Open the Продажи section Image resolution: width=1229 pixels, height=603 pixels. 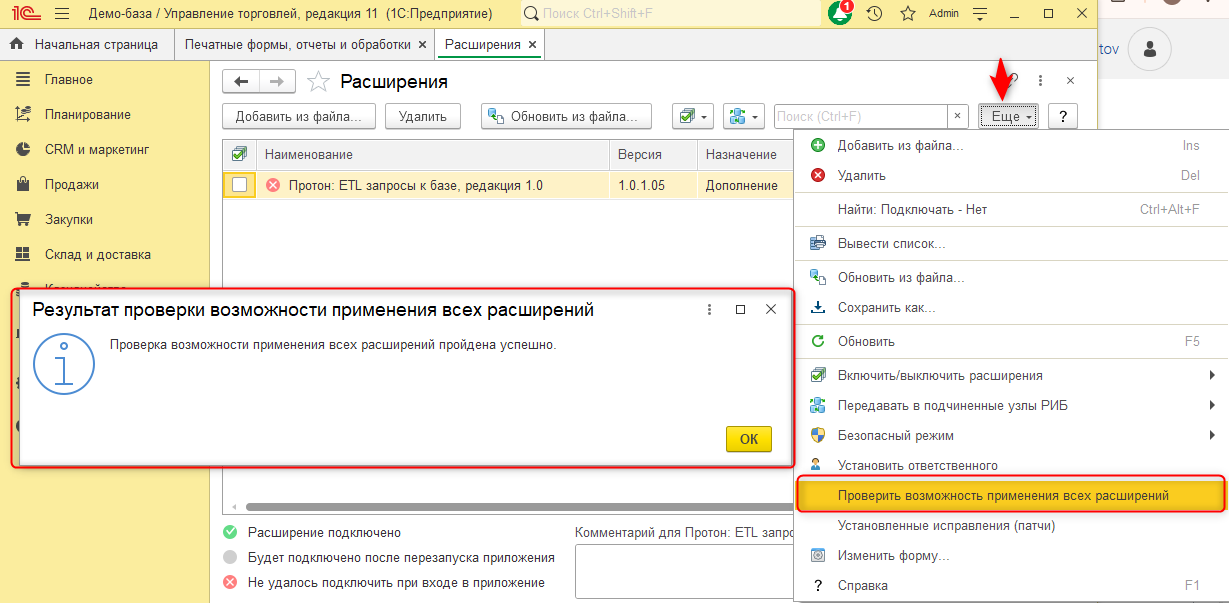(71, 184)
